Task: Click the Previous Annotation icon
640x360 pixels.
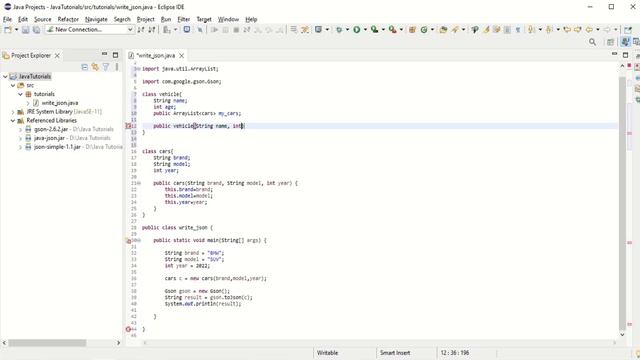Action: (x=549, y=30)
